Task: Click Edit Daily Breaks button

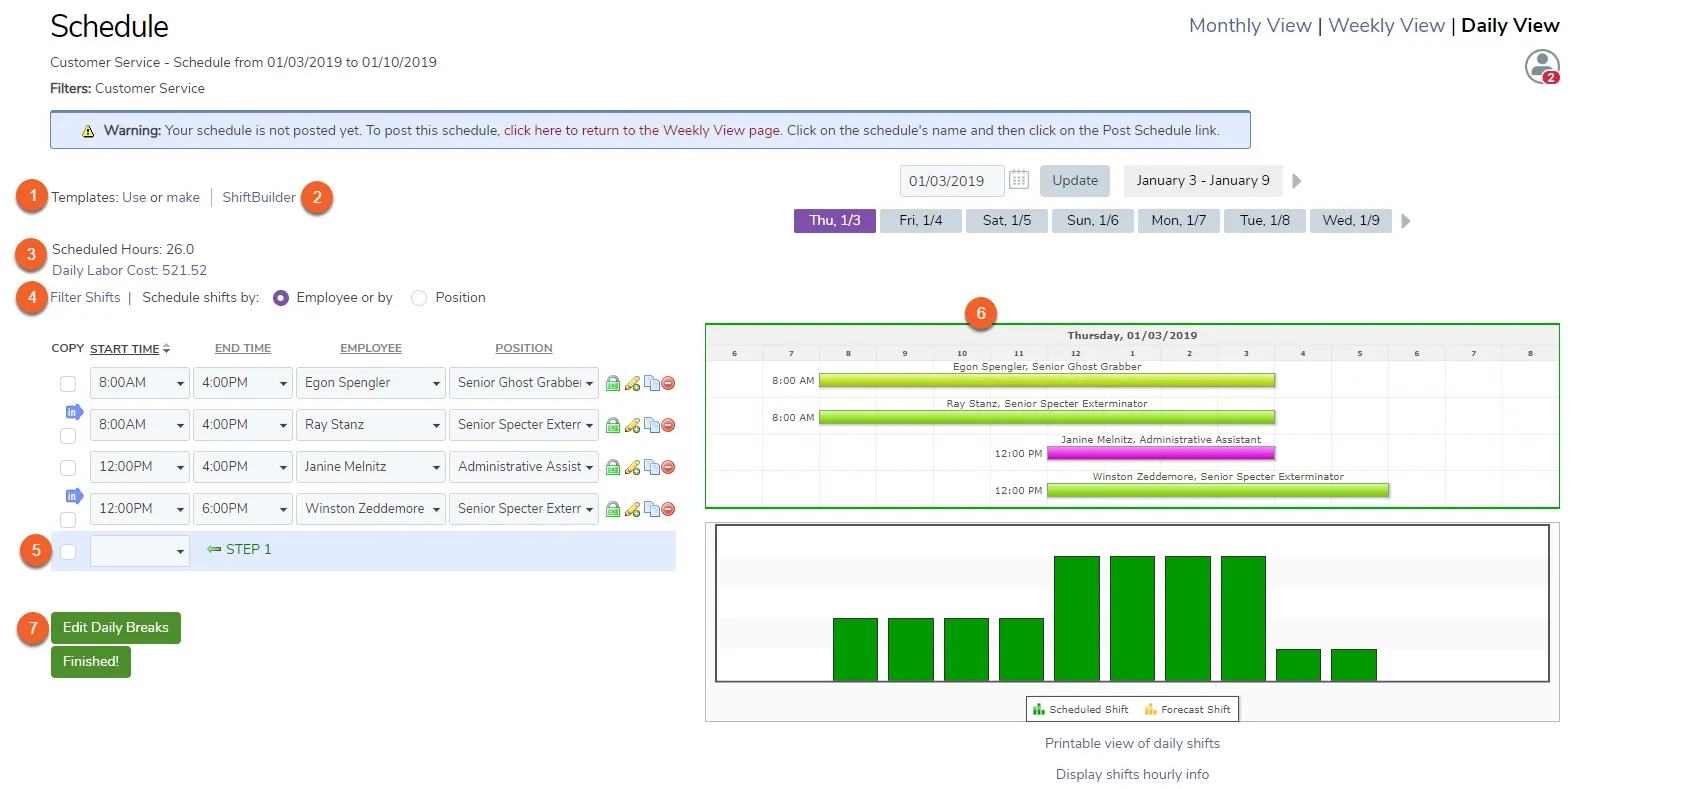Action: (x=116, y=628)
